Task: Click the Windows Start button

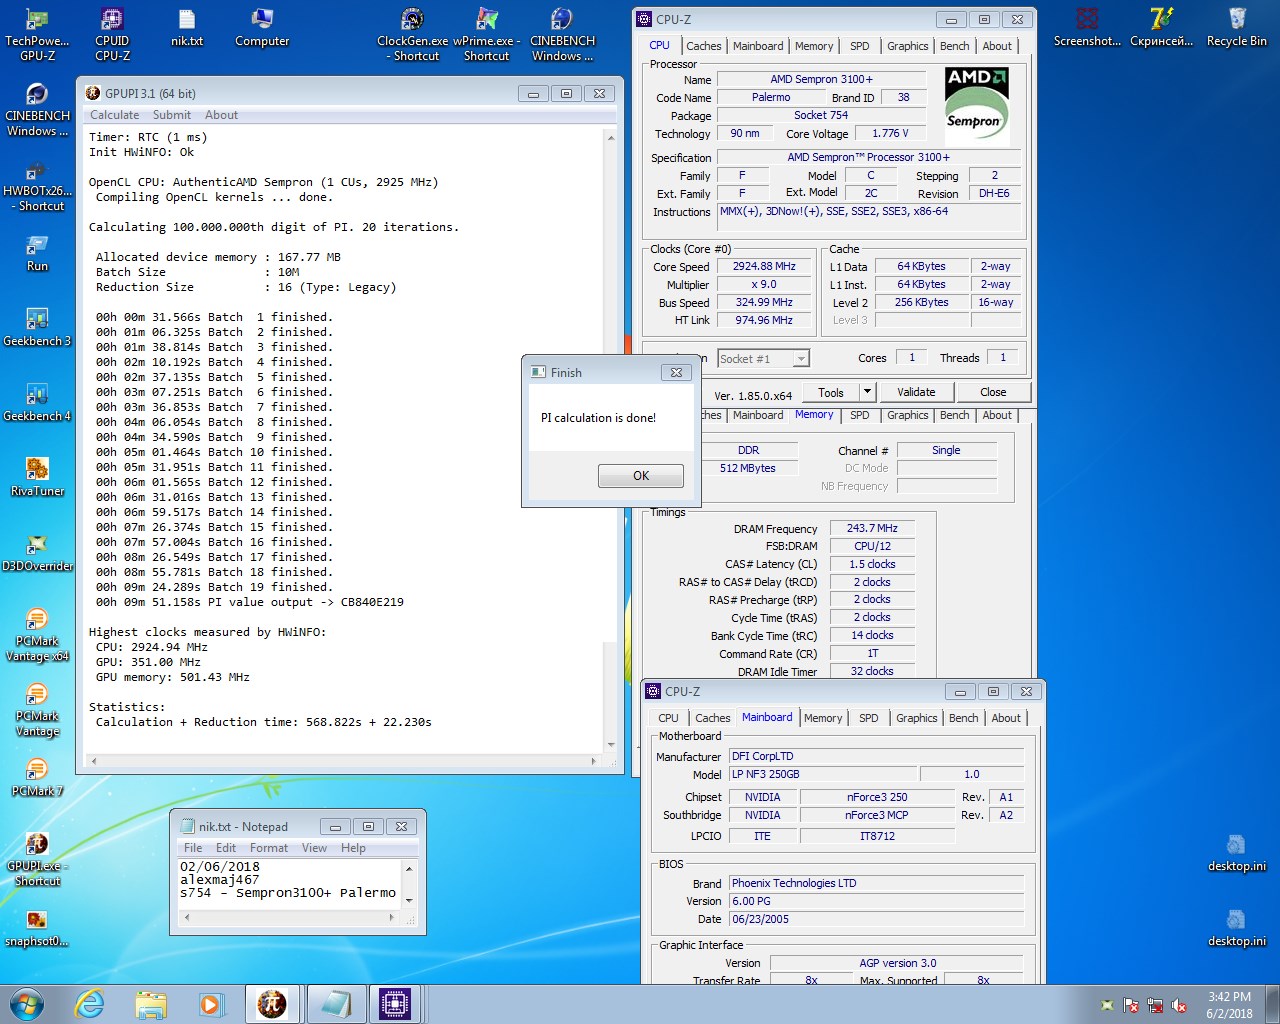Action: (27, 1004)
